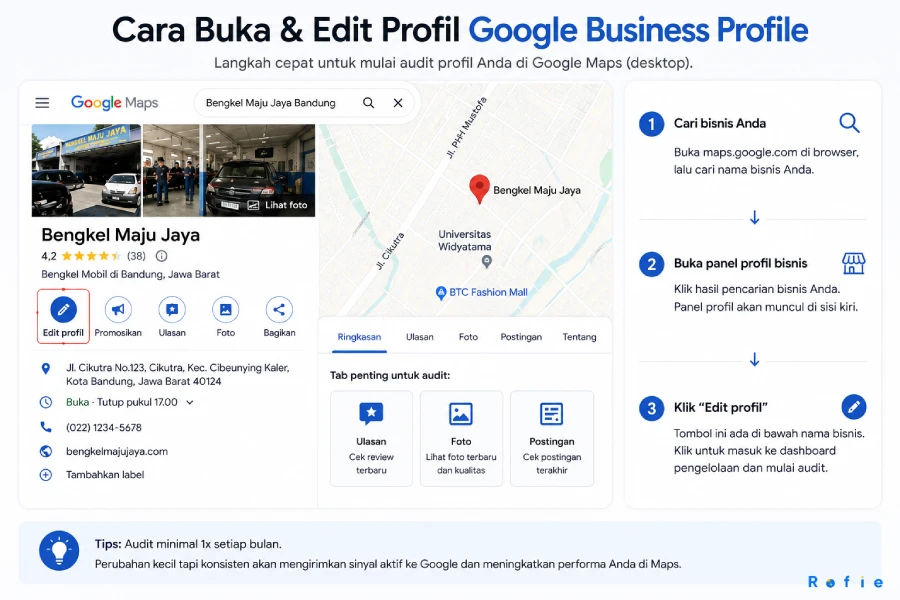Screen dimensions: 900x600
Task: Click phone number (022) 1234-5678
Action: coord(104,427)
